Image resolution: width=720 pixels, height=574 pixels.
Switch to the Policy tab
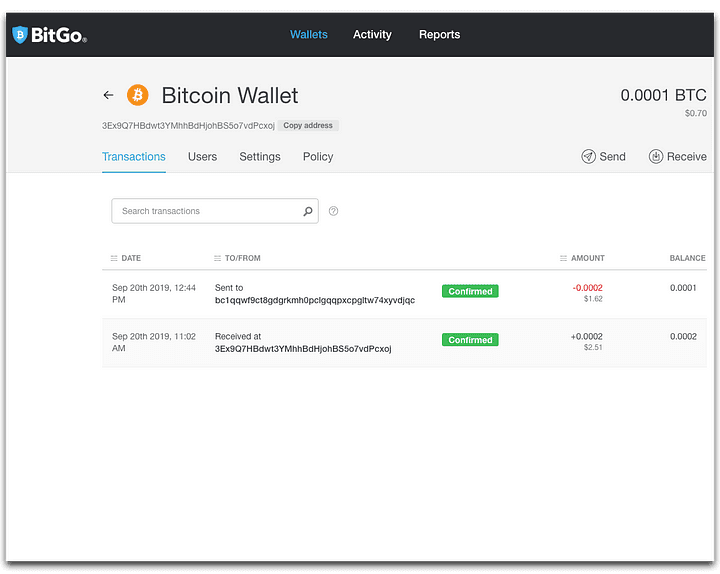[318, 157]
